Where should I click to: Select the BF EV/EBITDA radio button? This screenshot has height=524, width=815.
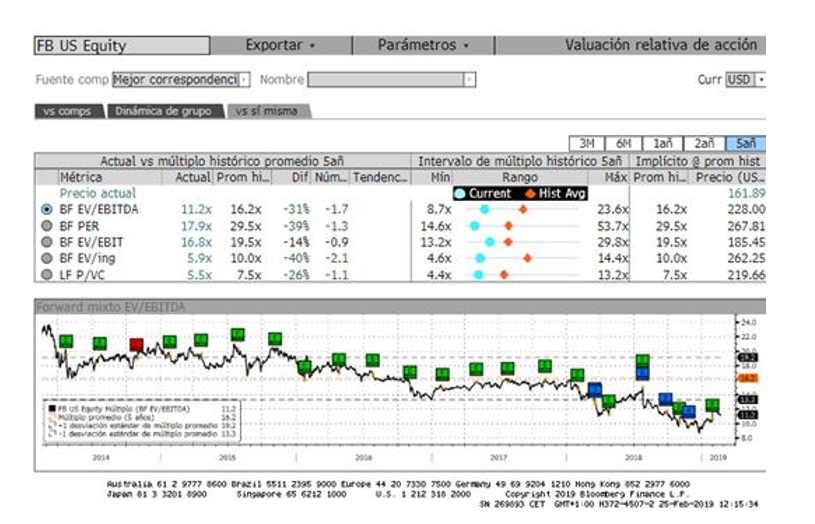point(47,209)
